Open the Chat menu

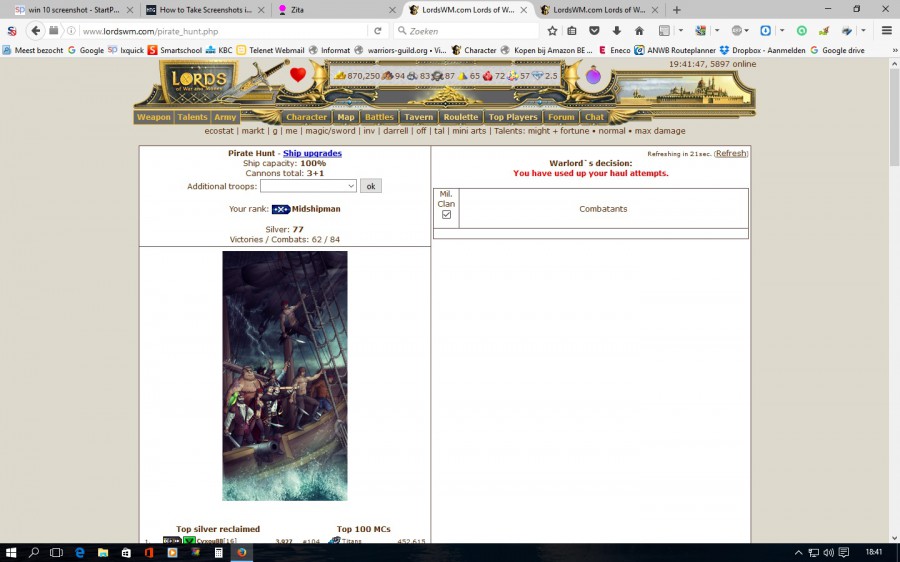(x=594, y=117)
